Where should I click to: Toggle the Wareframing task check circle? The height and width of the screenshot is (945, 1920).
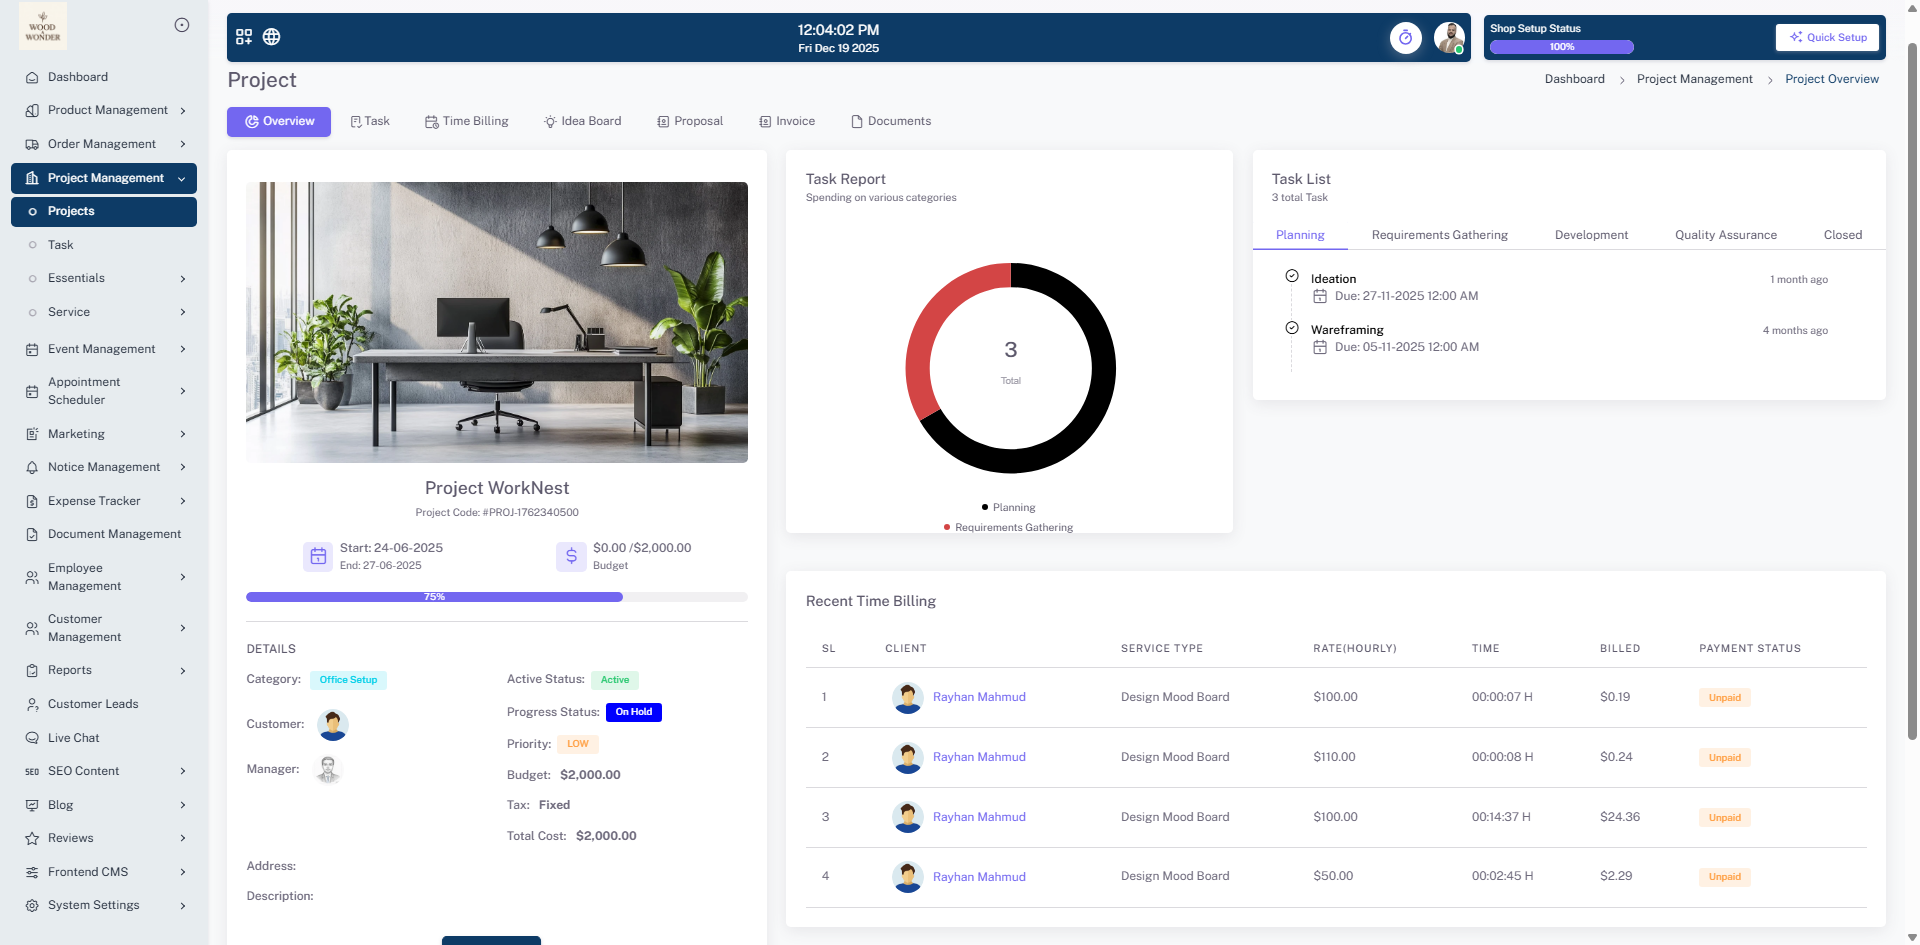[x=1292, y=328]
